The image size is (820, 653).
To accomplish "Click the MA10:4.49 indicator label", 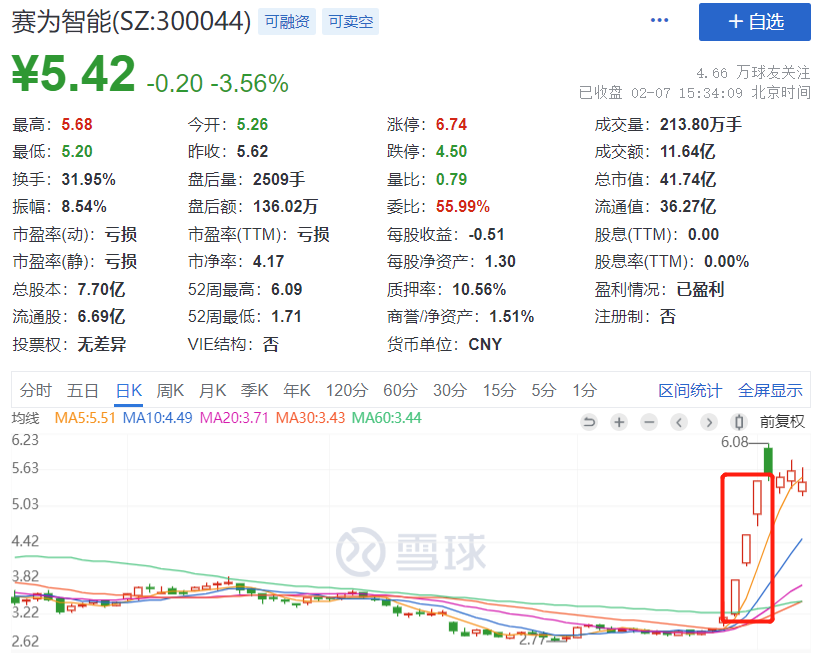I will pyautogui.click(x=157, y=418).
